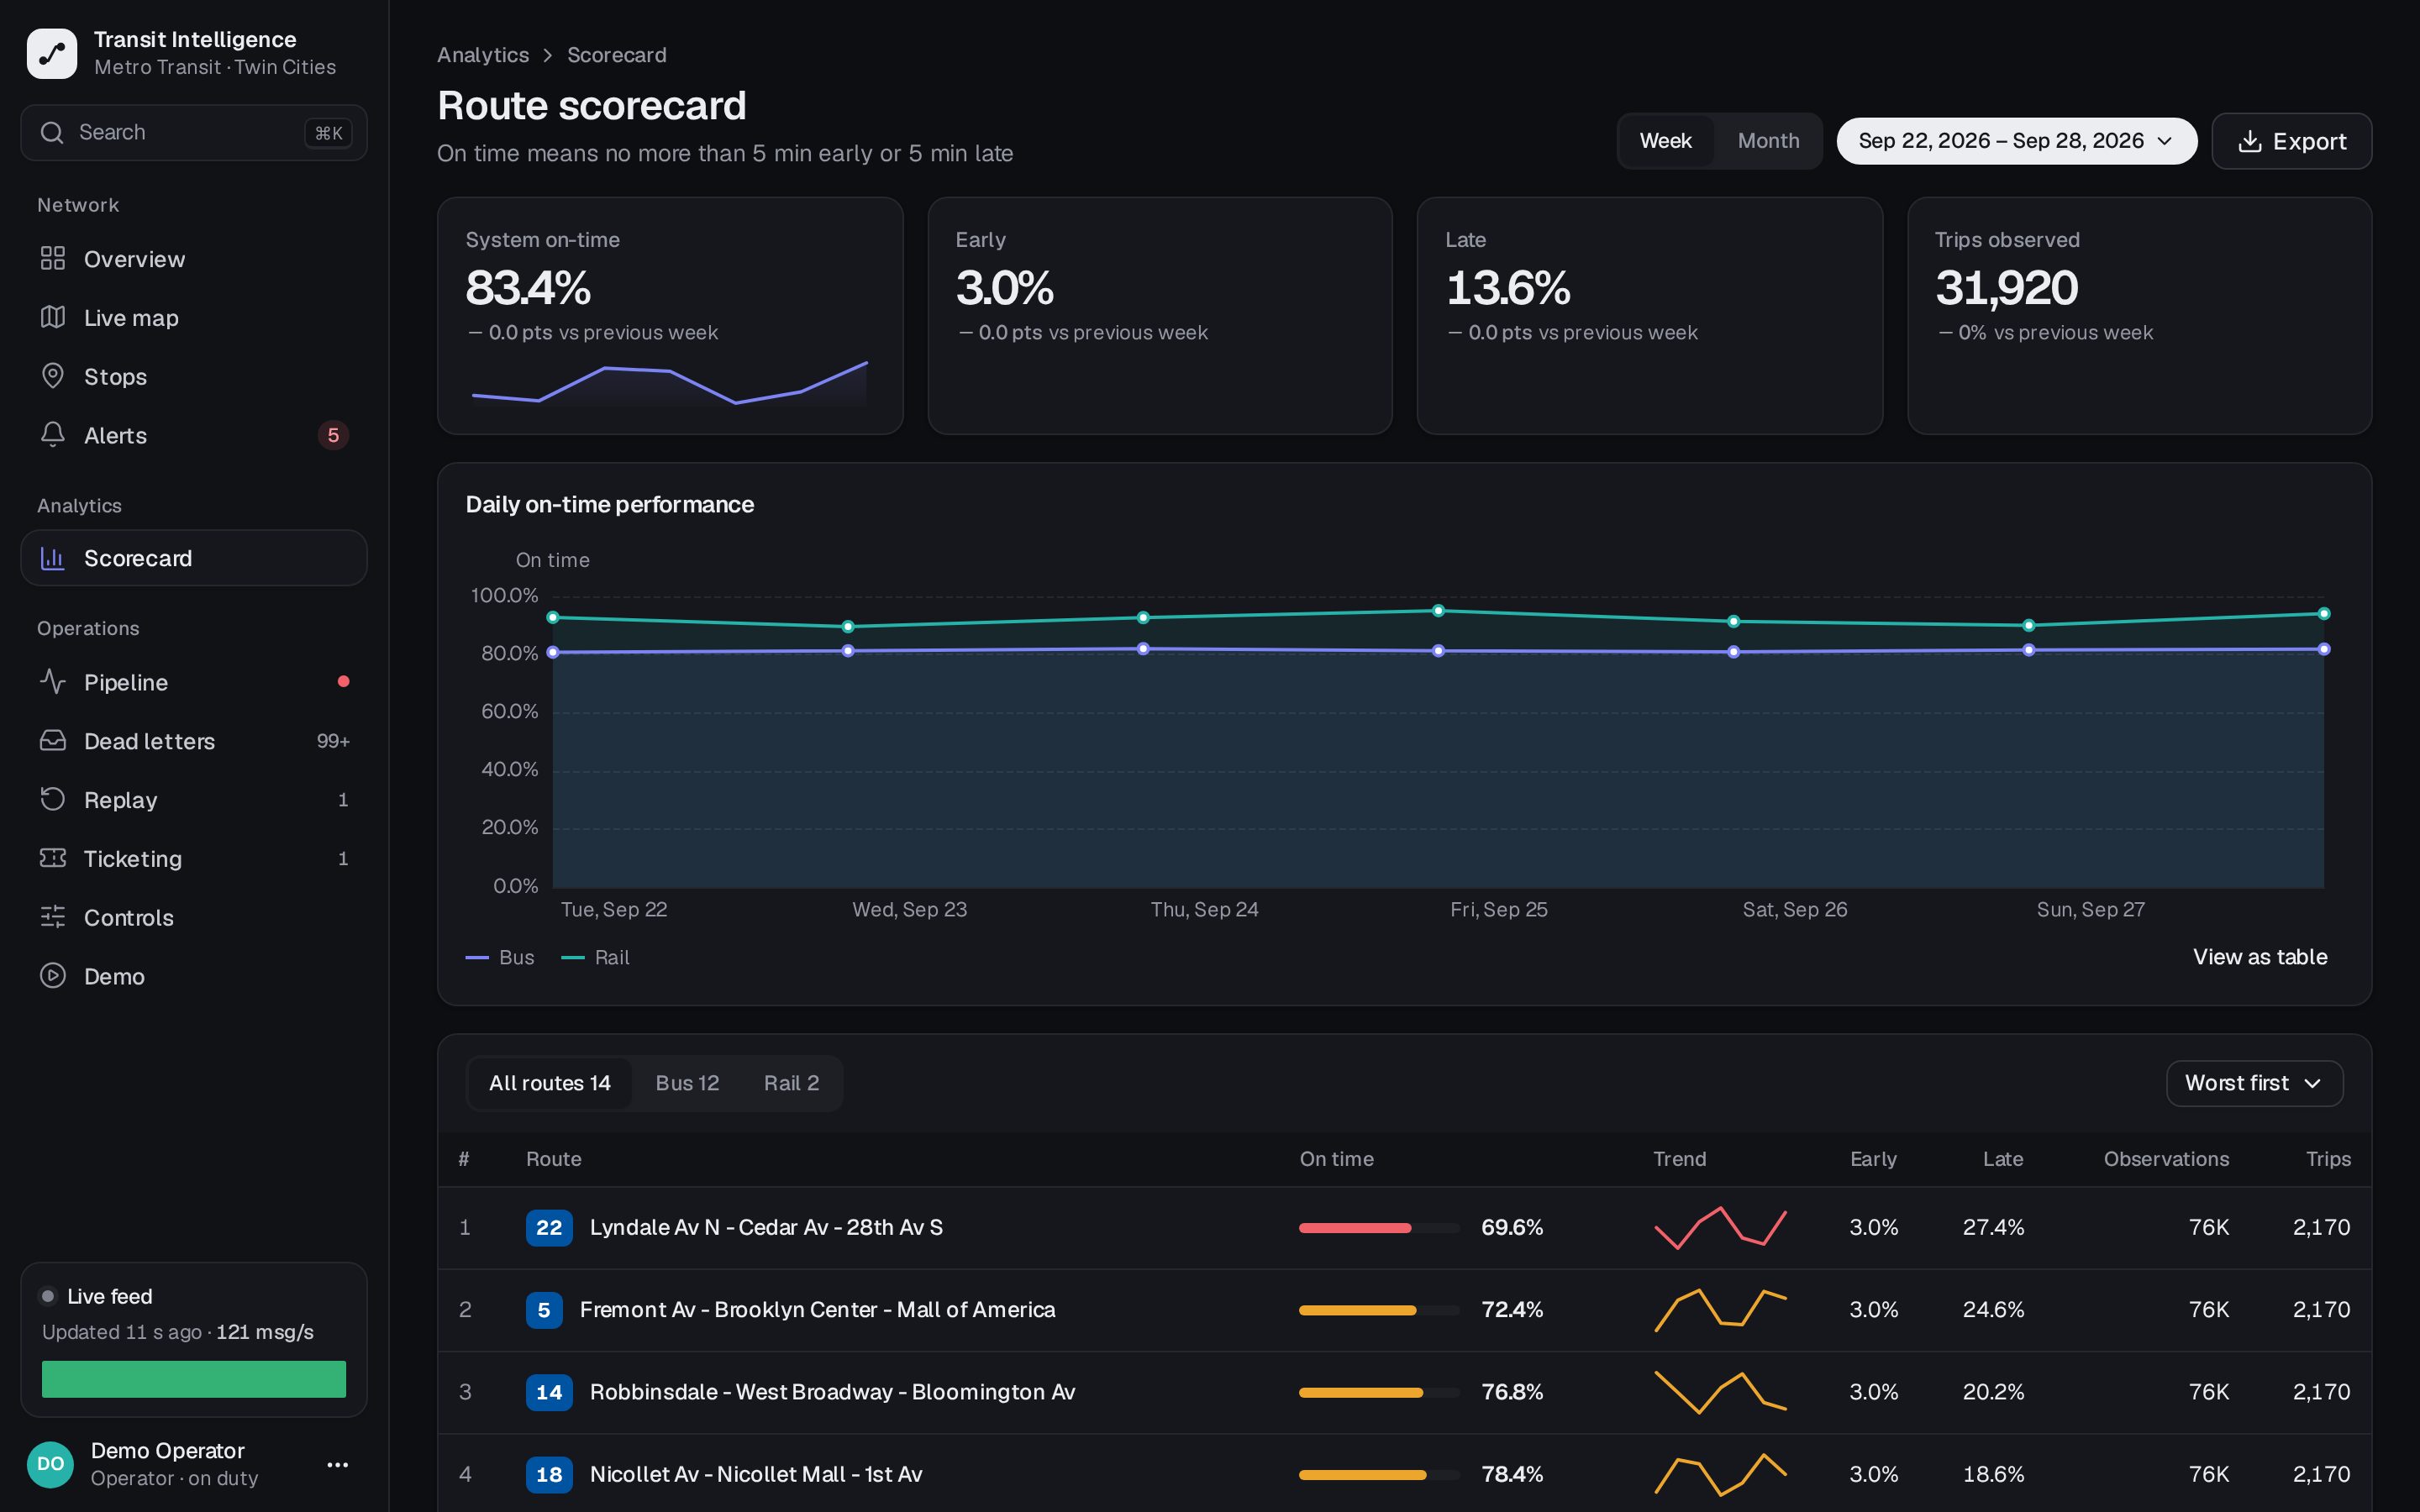Viewport: 2420px width, 1512px height.
Task: Click the Pipeline activity icon
Action: pyautogui.click(x=52, y=681)
